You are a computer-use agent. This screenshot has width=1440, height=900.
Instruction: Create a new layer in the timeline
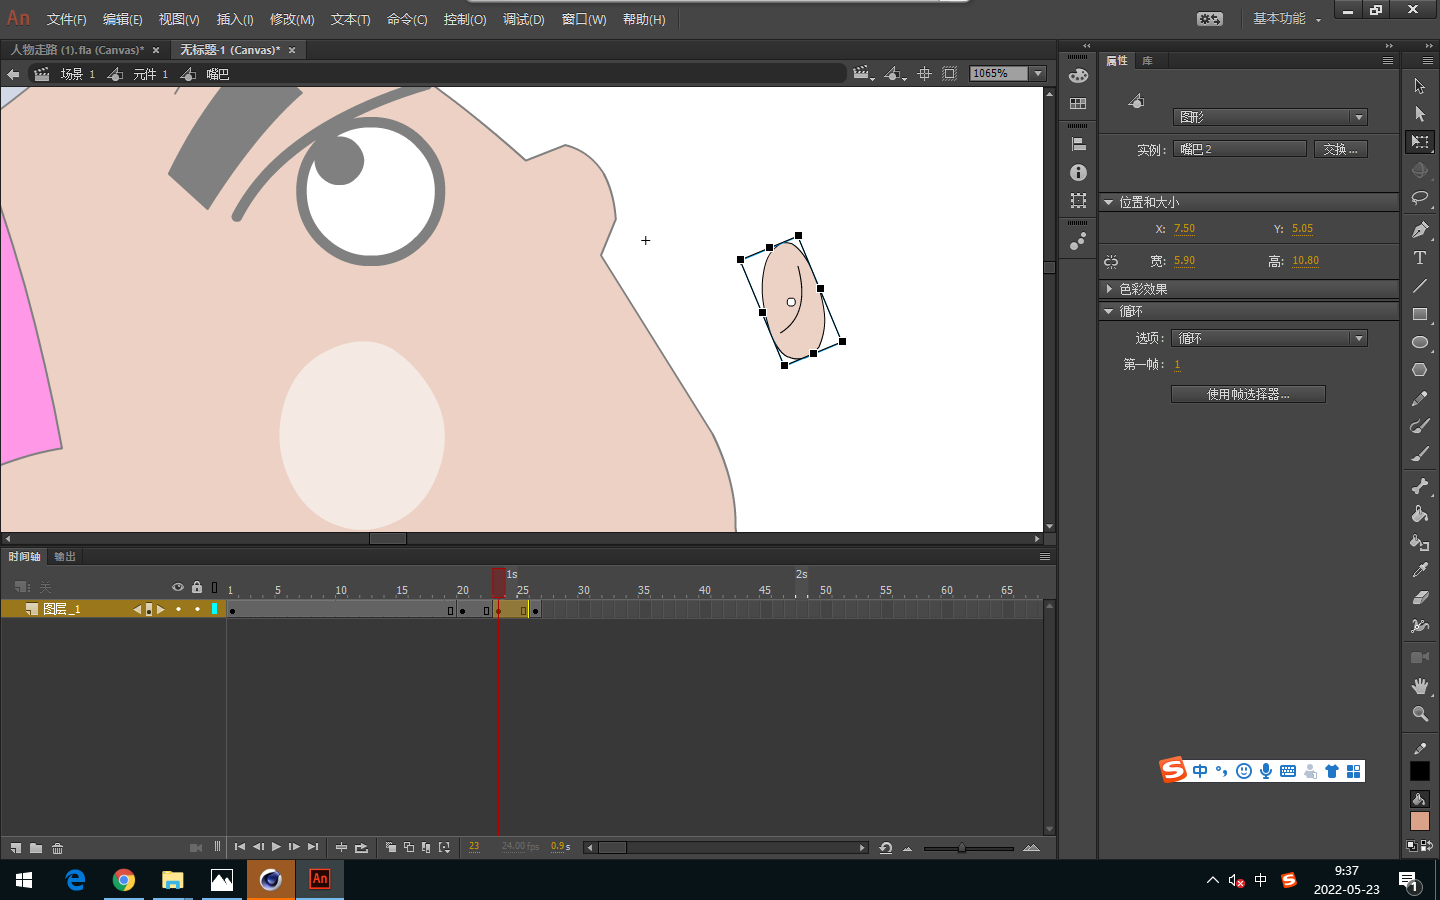click(x=16, y=848)
